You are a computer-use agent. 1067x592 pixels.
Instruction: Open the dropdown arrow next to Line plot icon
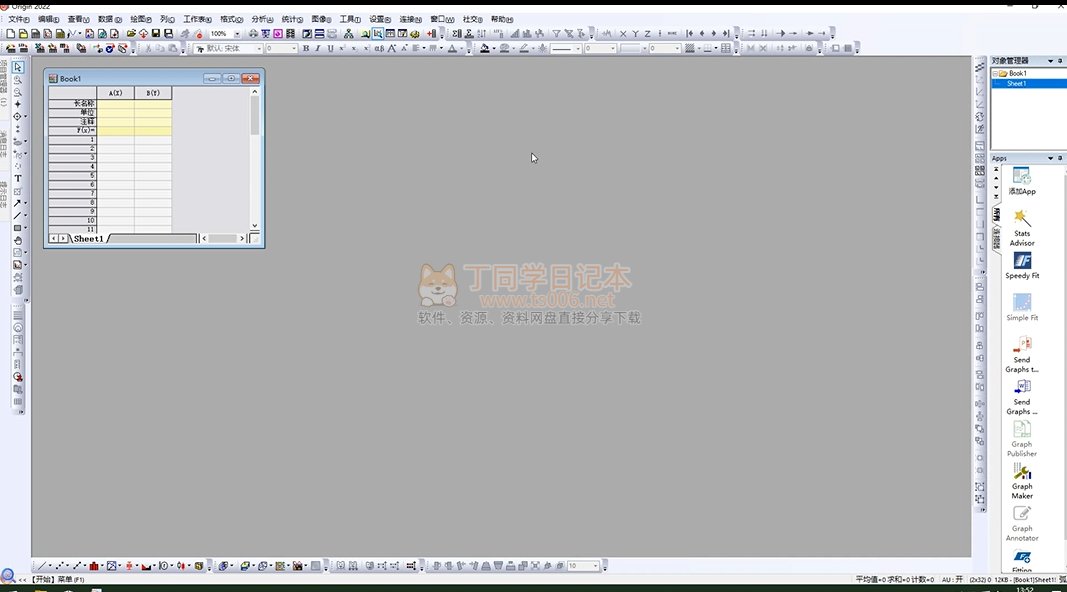coord(50,565)
